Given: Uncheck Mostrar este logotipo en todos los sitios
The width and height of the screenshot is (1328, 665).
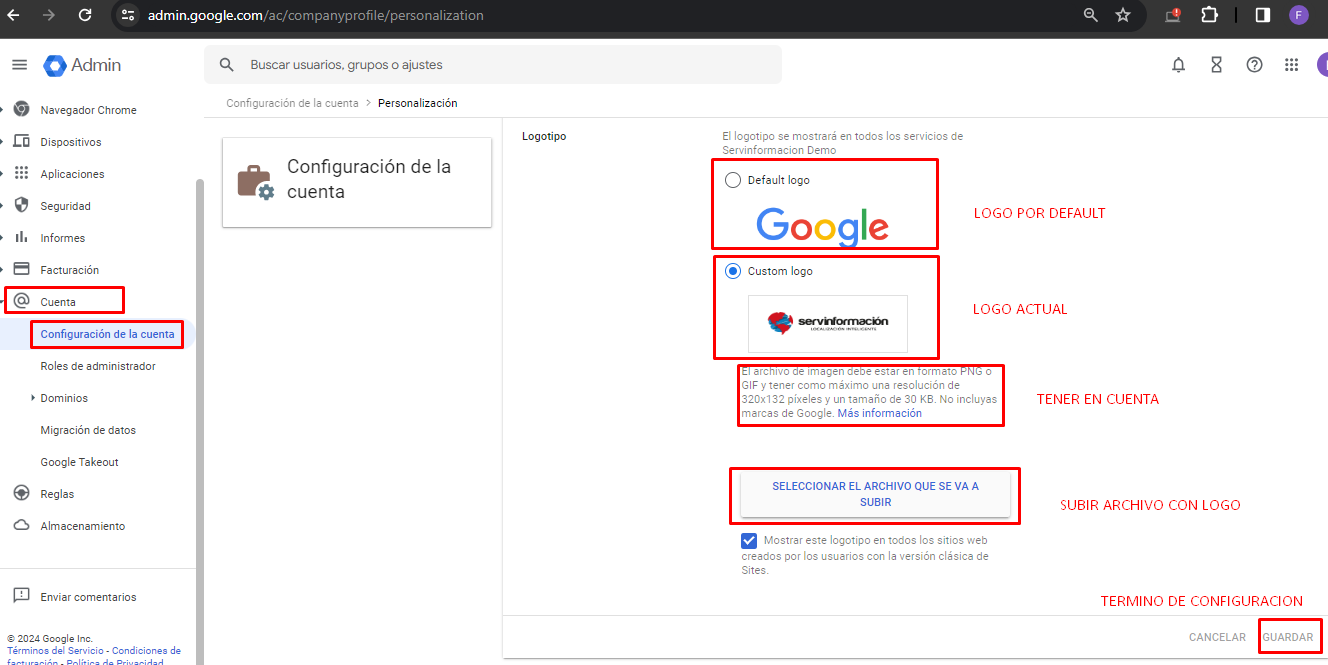Looking at the screenshot, I should pos(749,541).
